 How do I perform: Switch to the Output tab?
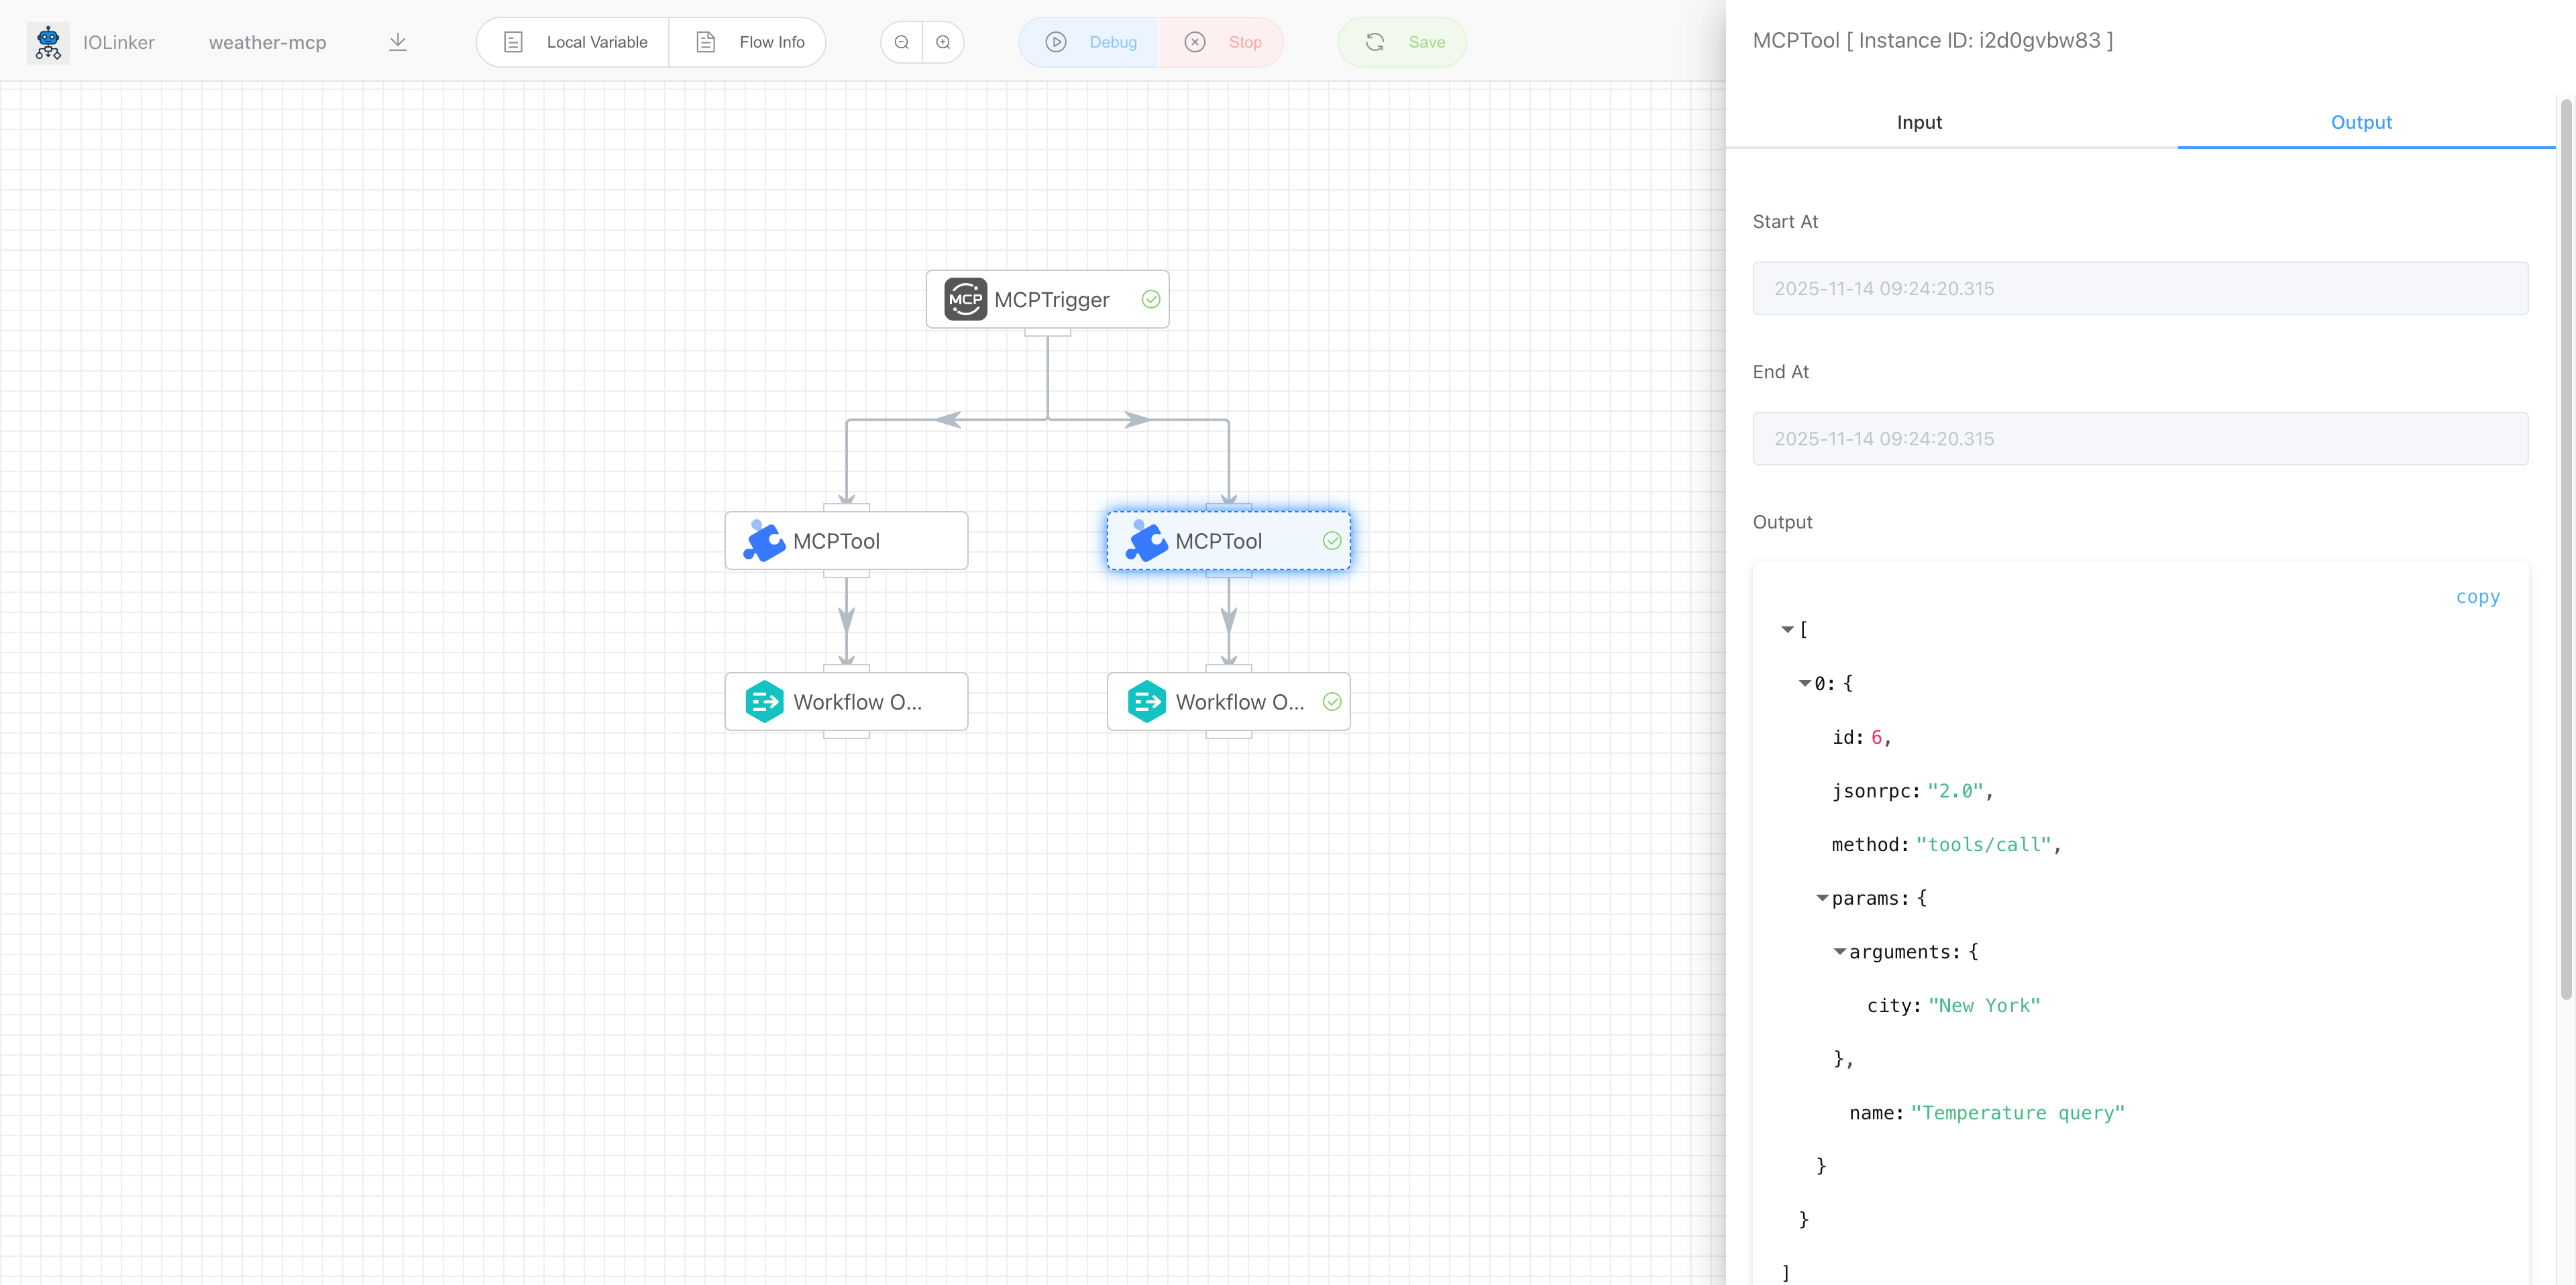(x=2361, y=122)
